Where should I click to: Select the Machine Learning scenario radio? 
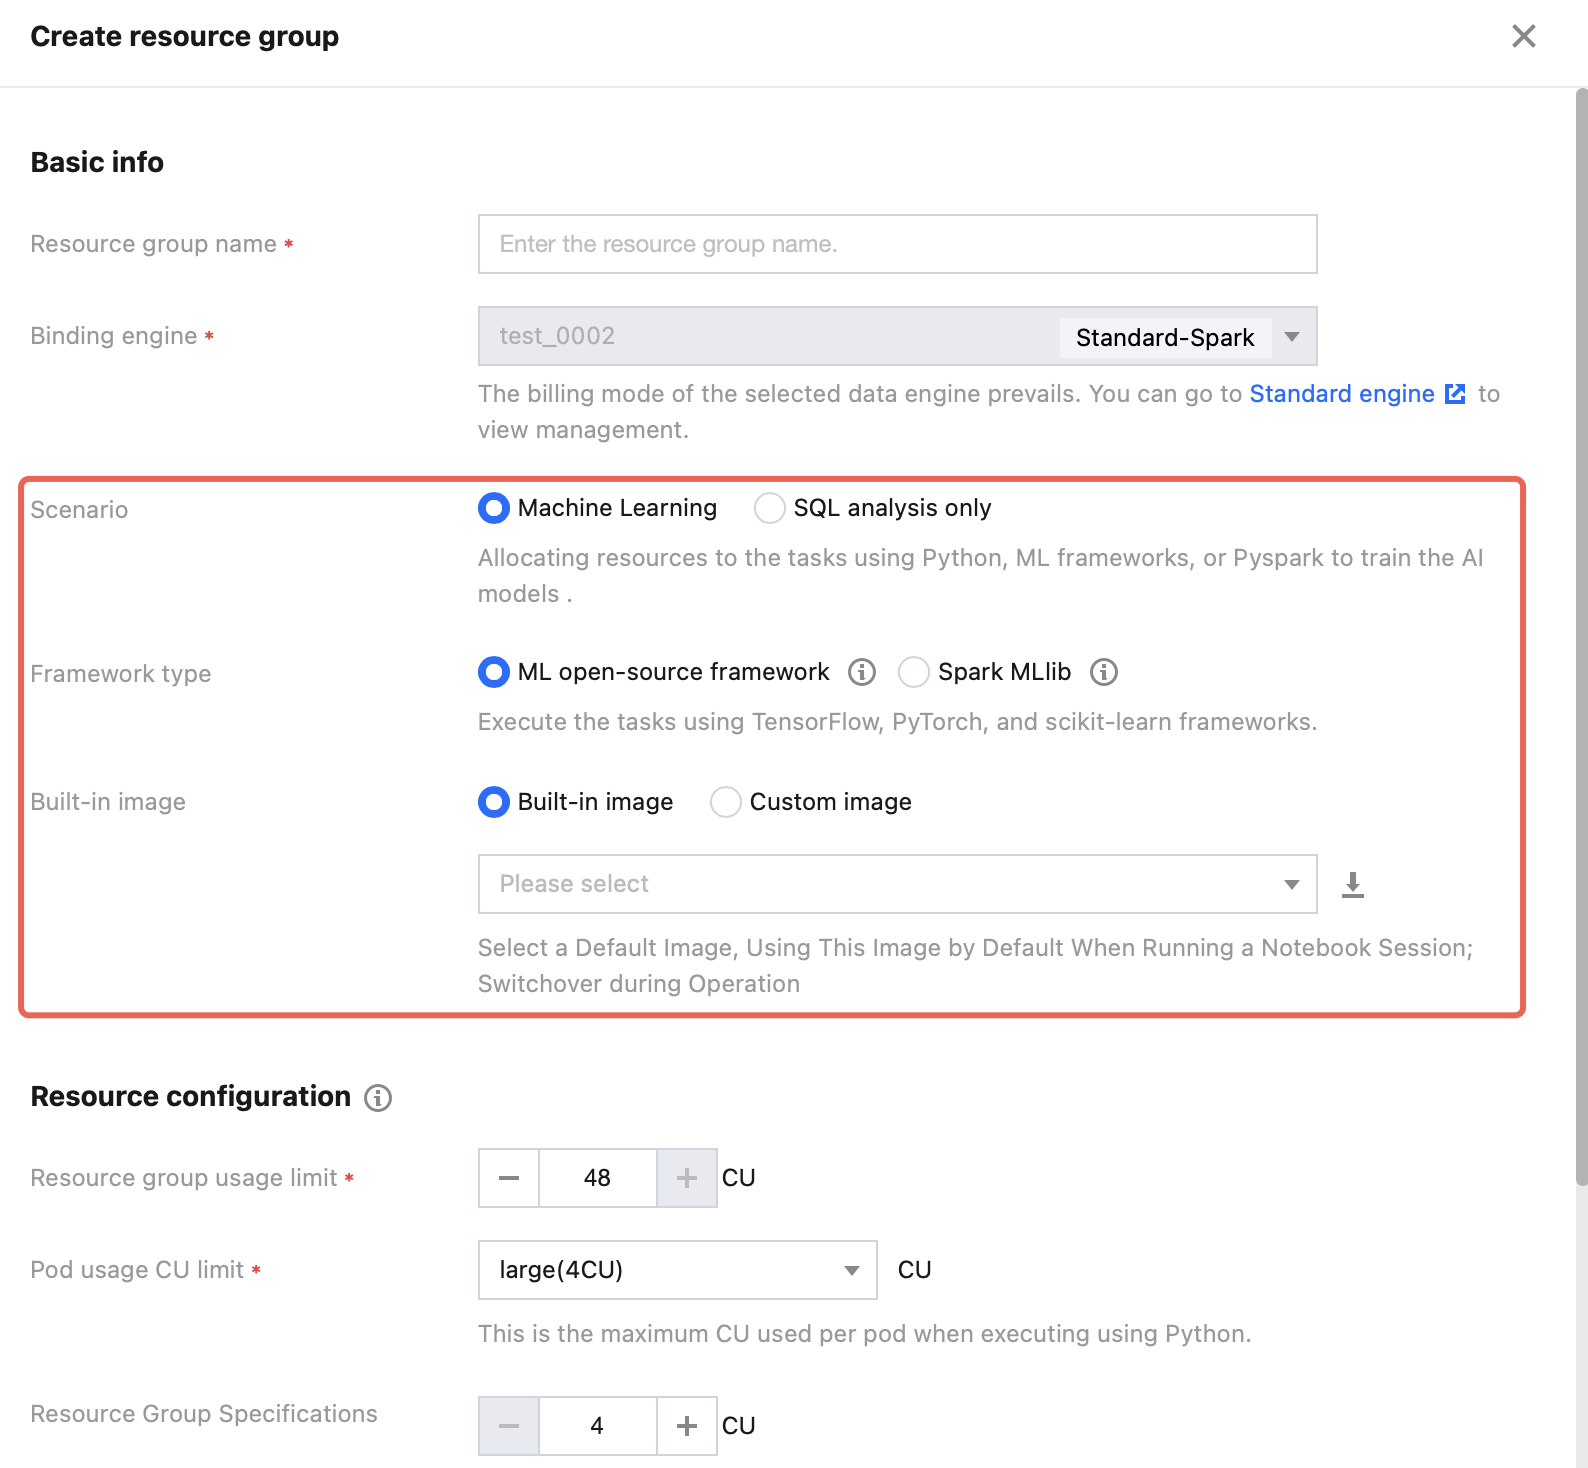pos(494,508)
